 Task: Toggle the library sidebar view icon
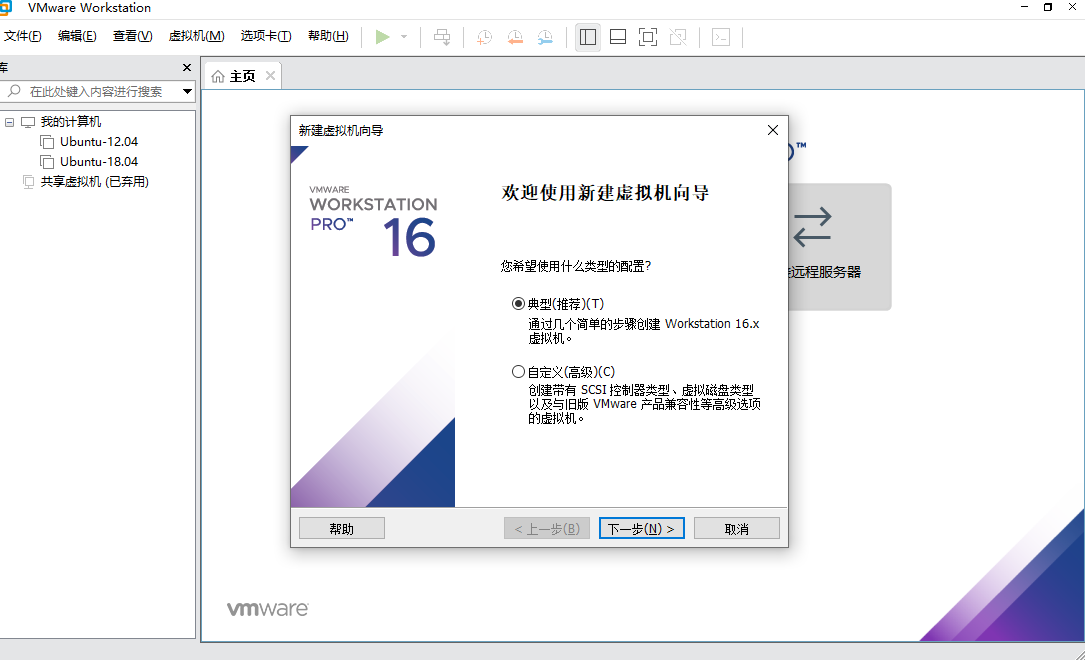click(x=587, y=37)
